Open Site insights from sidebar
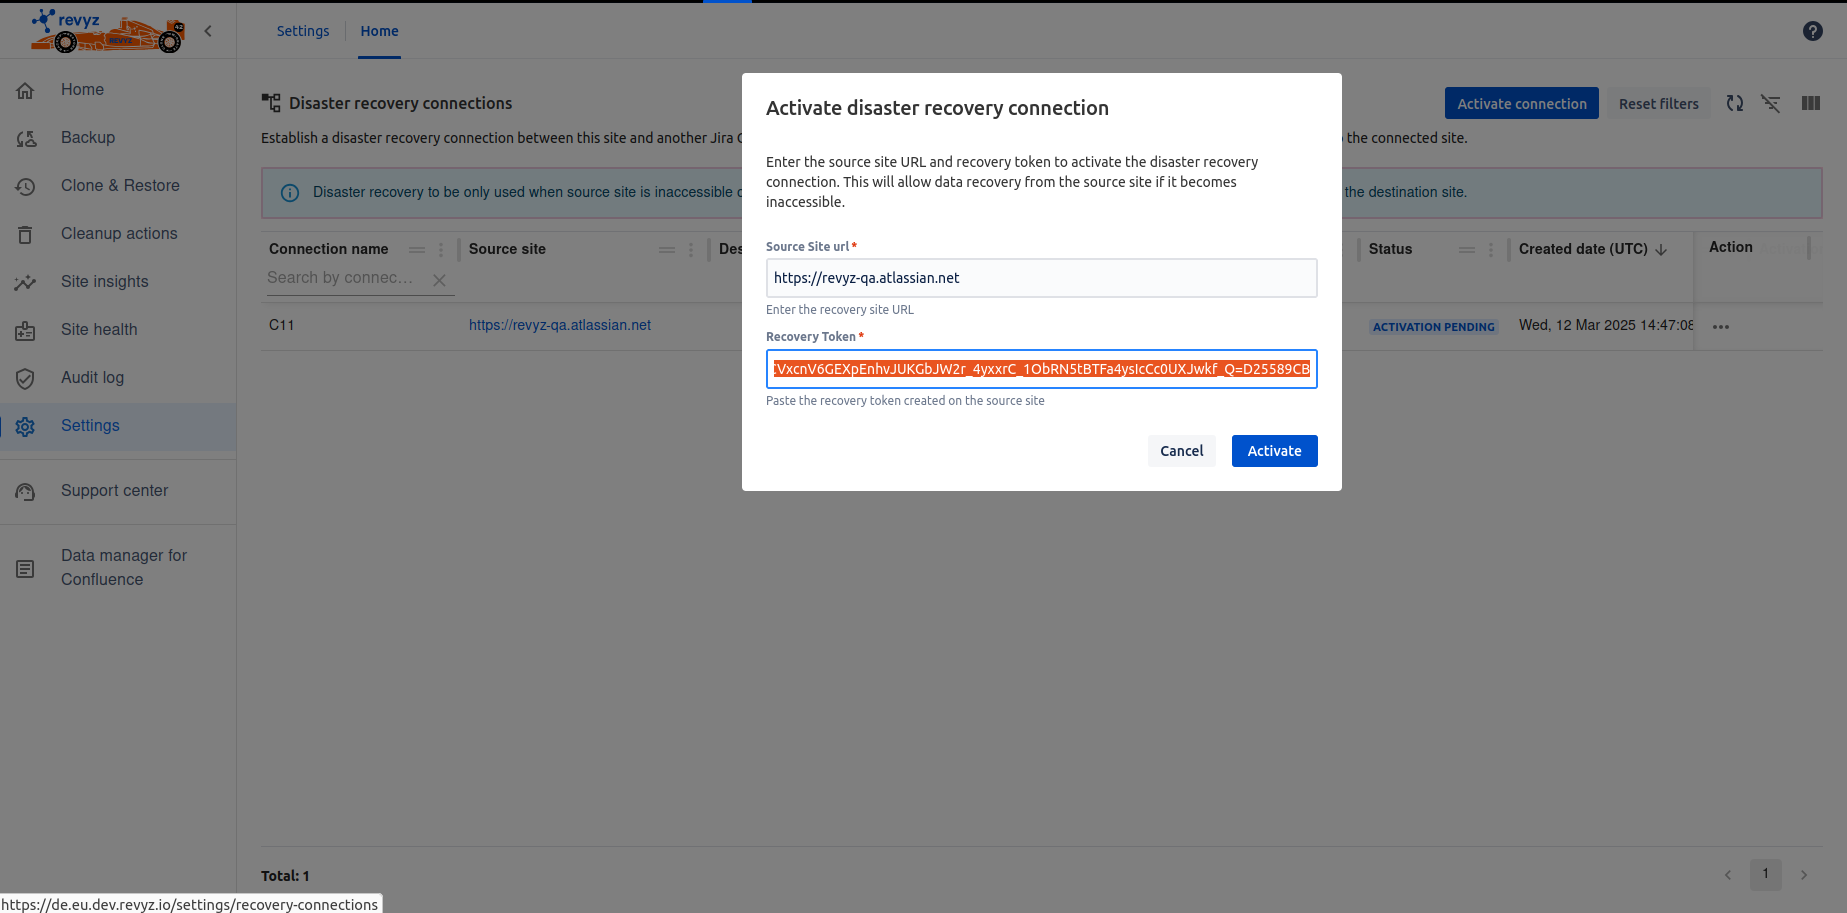This screenshot has width=1847, height=913. [104, 281]
